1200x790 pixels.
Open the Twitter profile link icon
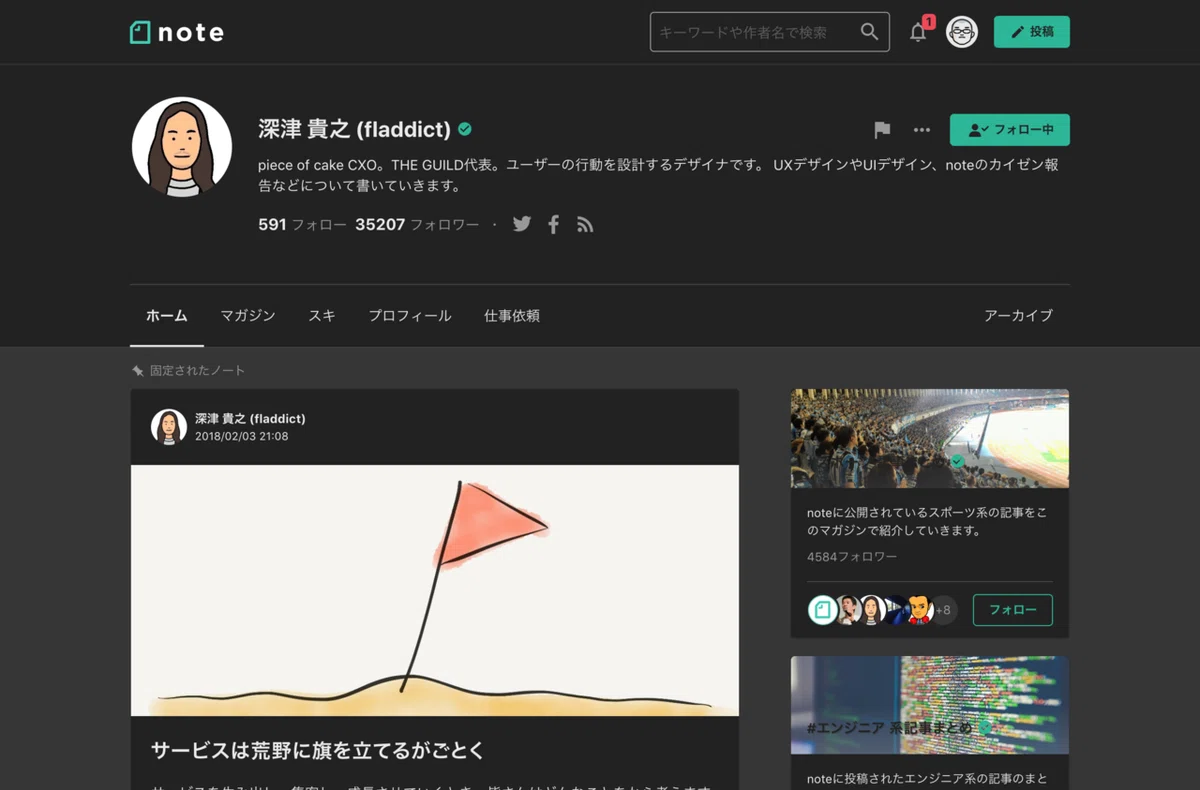coord(522,224)
